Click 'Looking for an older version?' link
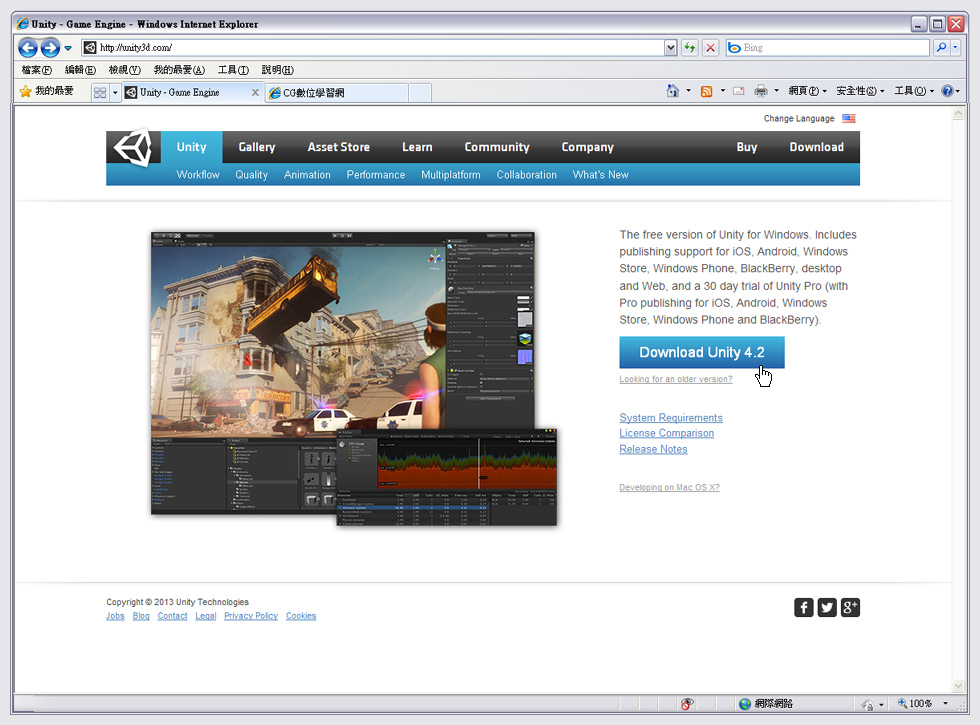The image size is (980, 725). tap(676, 379)
